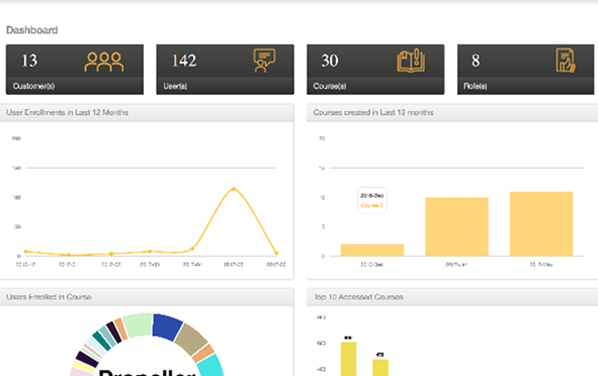Screen dimensions: 598x376
Task: Click the tallest bar in Courses created chart
Action: point(541,224)
